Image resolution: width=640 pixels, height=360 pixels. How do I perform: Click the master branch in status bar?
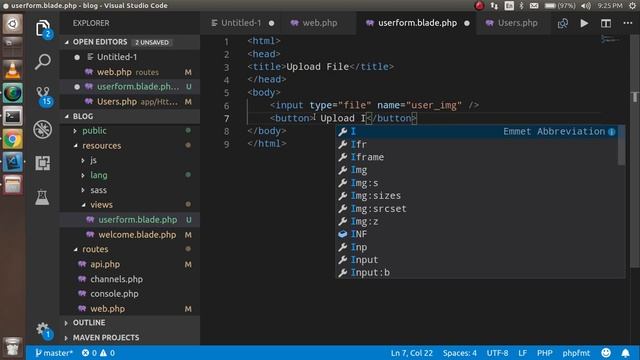click(x=53, y=353)
